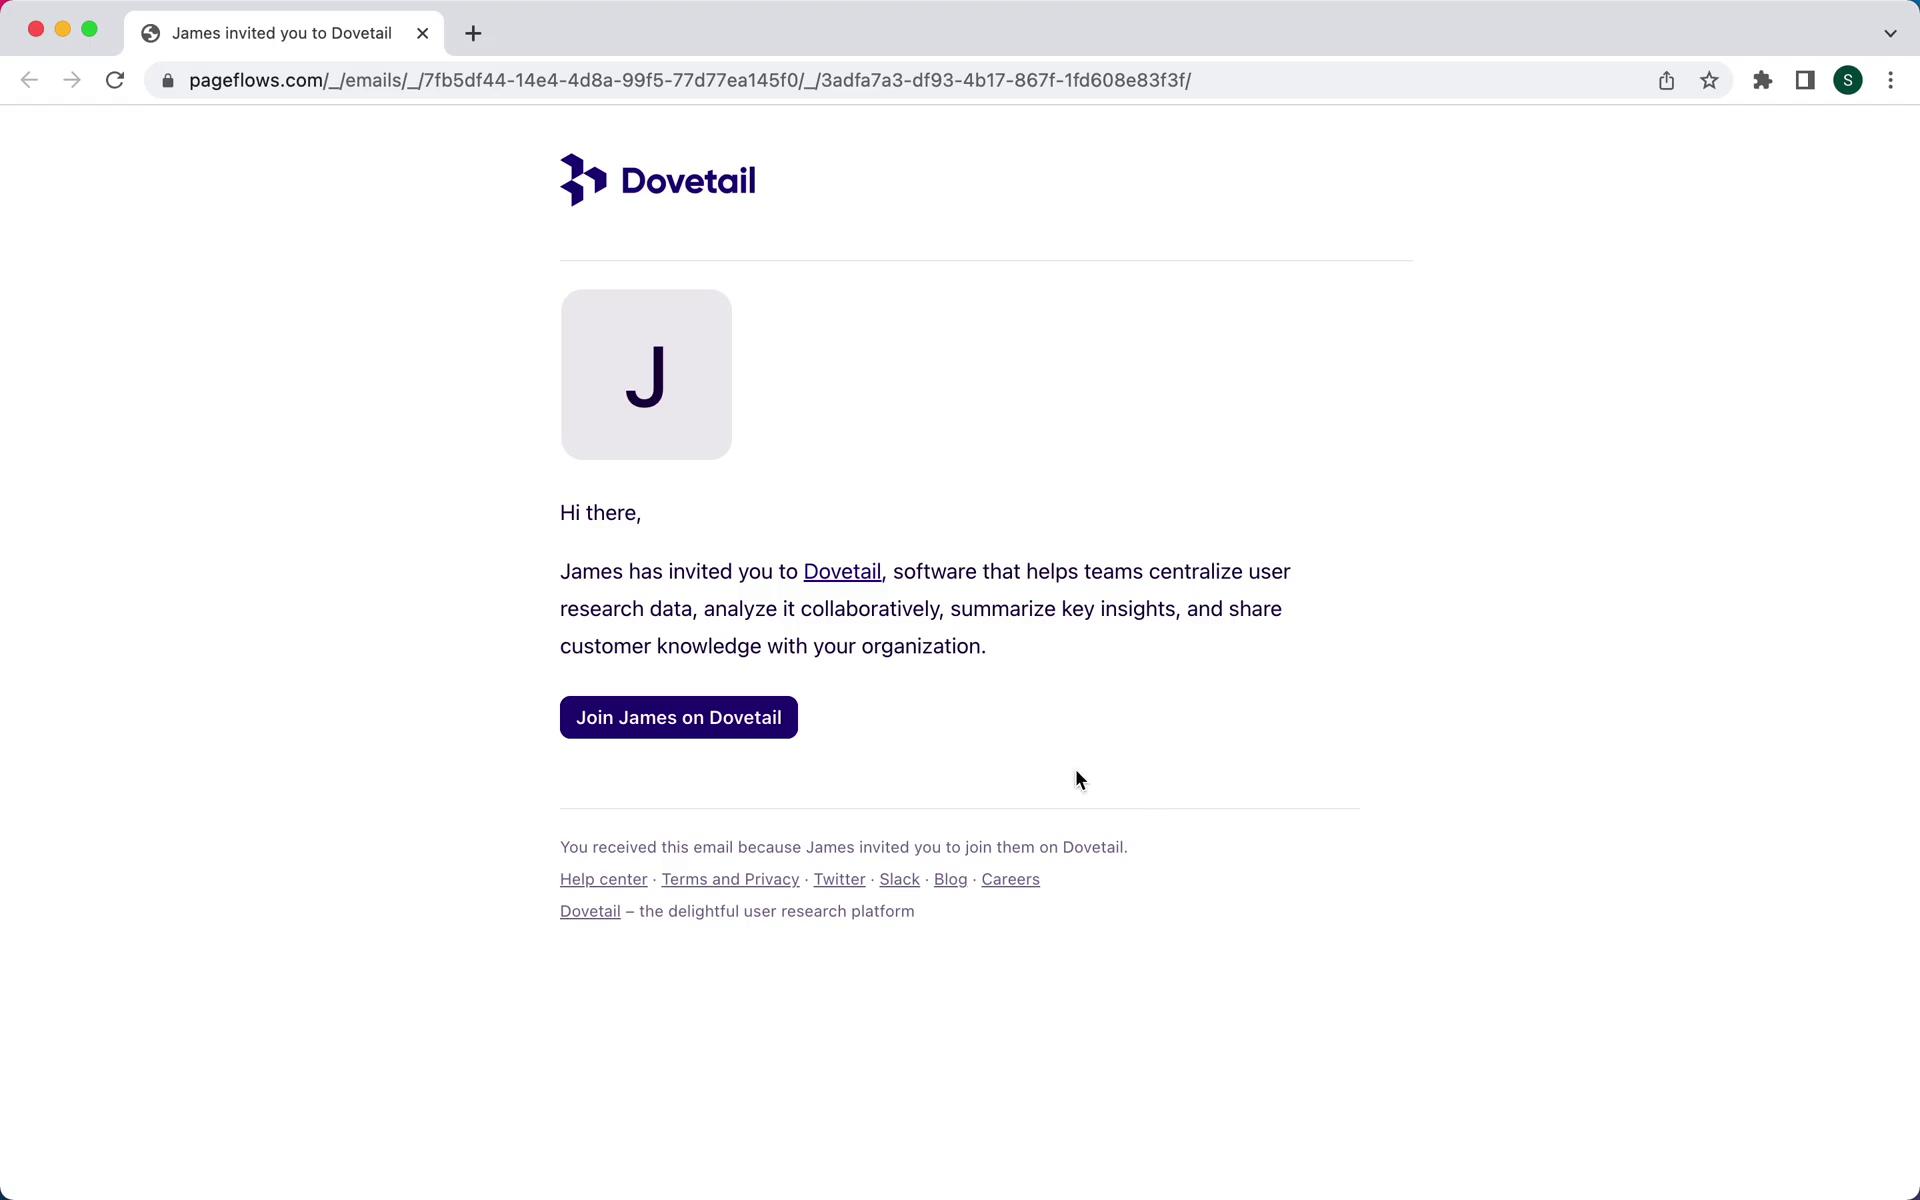Click the browser address bar URL
This screenshot has width=1920, height=1200.
(688, 79)
